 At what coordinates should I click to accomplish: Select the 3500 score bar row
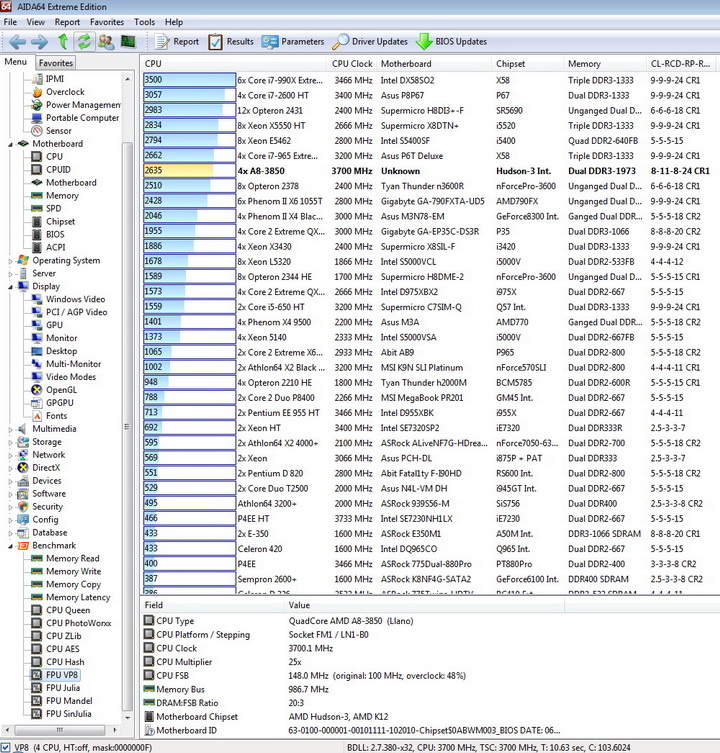point(189,80)
